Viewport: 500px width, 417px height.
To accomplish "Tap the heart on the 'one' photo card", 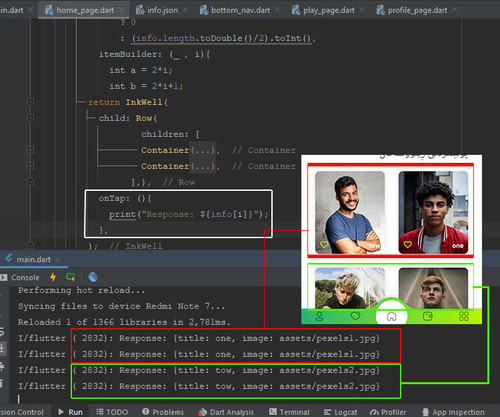I will [x=407, y=244].
